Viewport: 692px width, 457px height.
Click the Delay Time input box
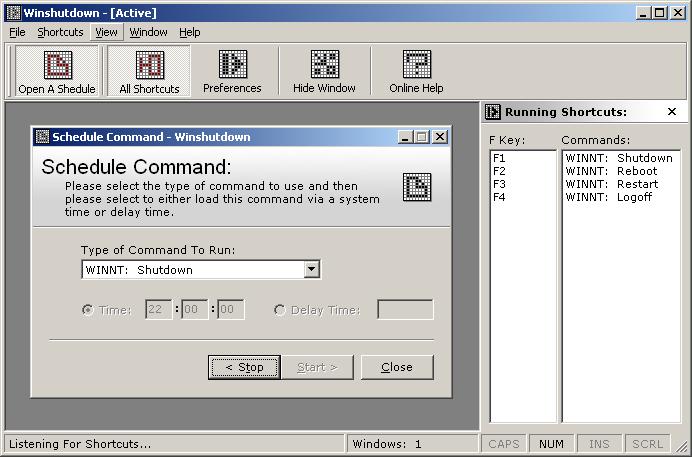406,309
